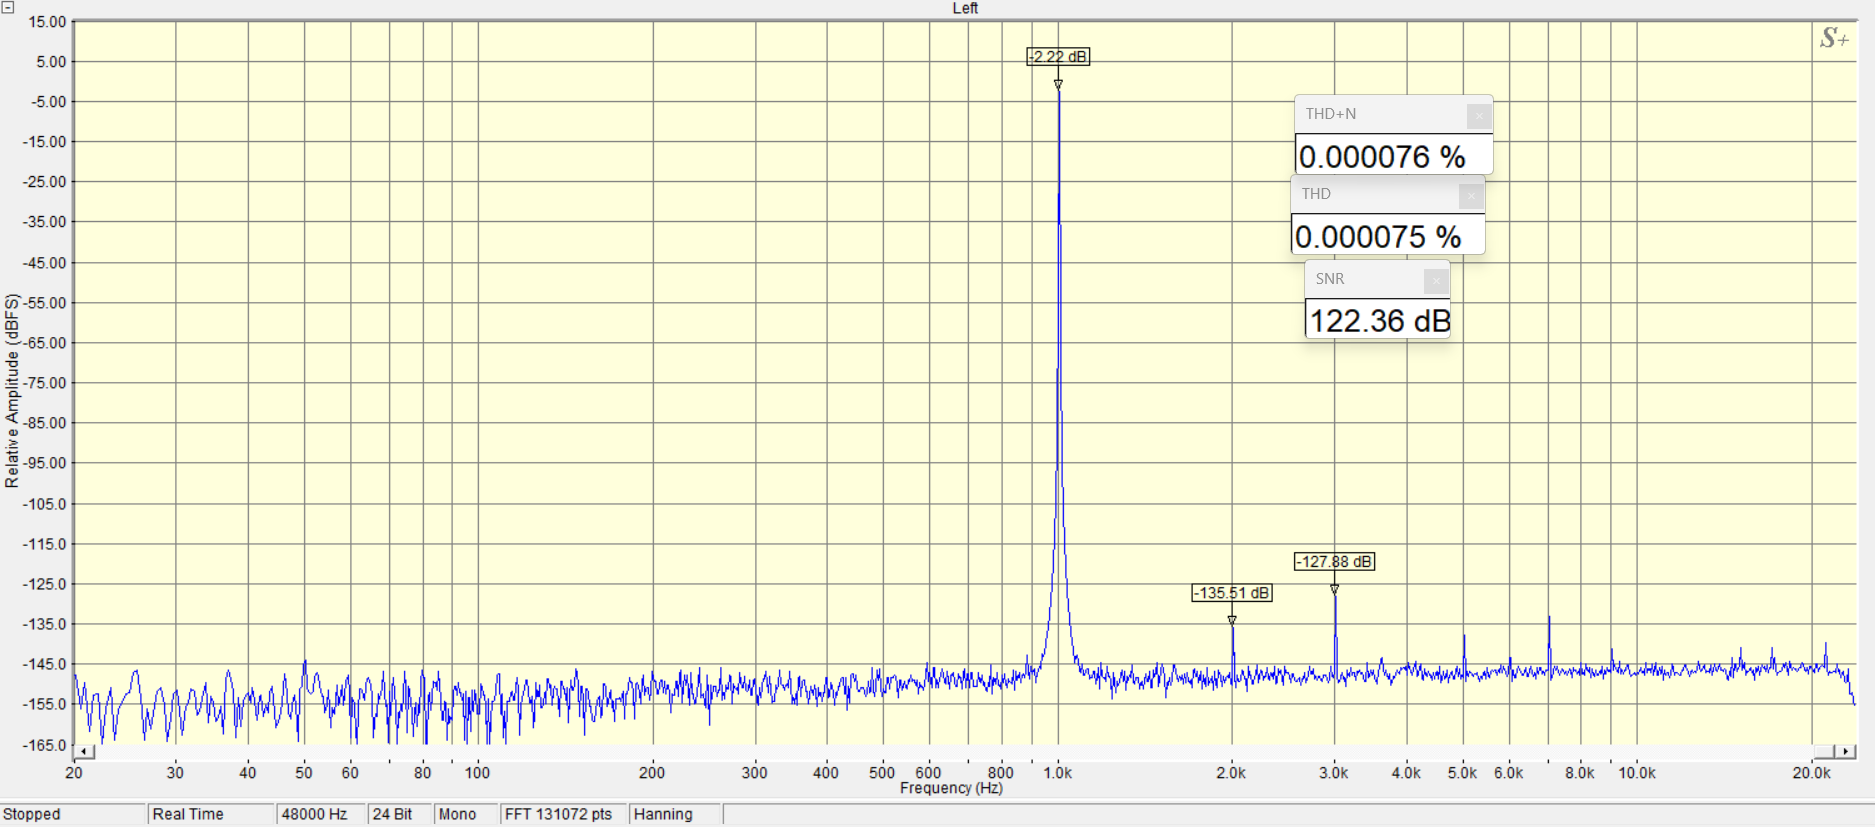This screenshot has height=827, width=1875.
Task: Close the THD+N readout window
Action: (x=1478, y=116)
